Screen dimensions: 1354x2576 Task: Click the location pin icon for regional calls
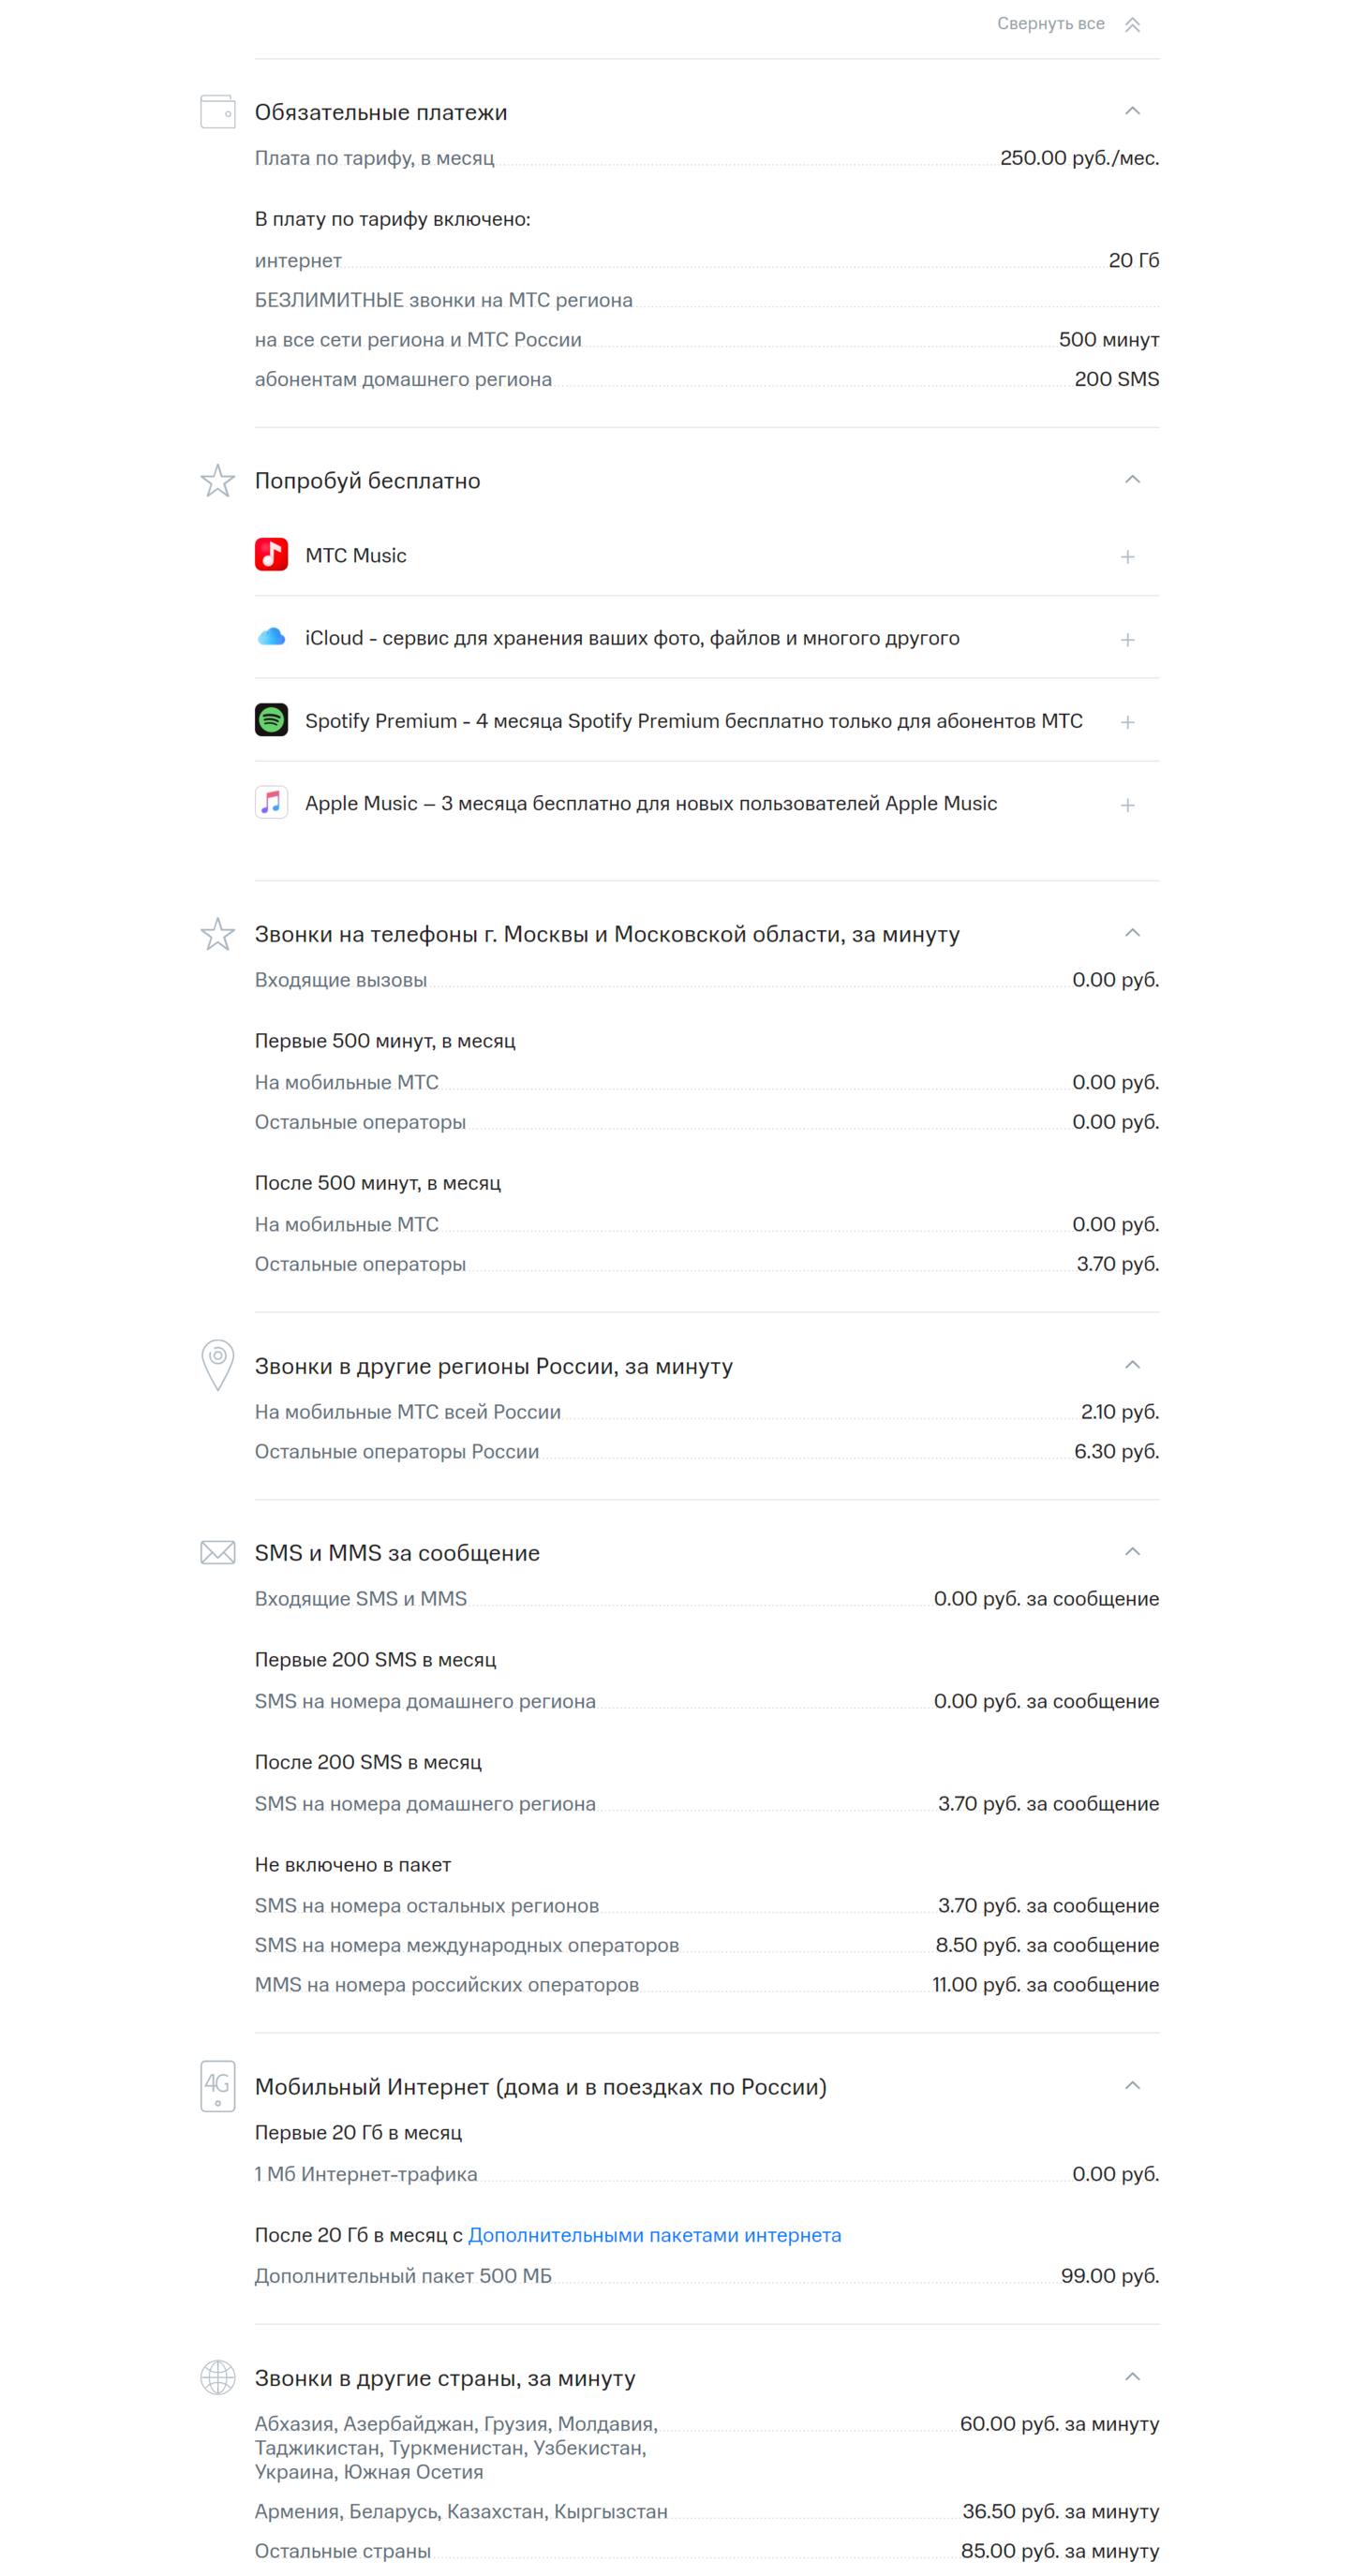click(x=218, y=1364)
